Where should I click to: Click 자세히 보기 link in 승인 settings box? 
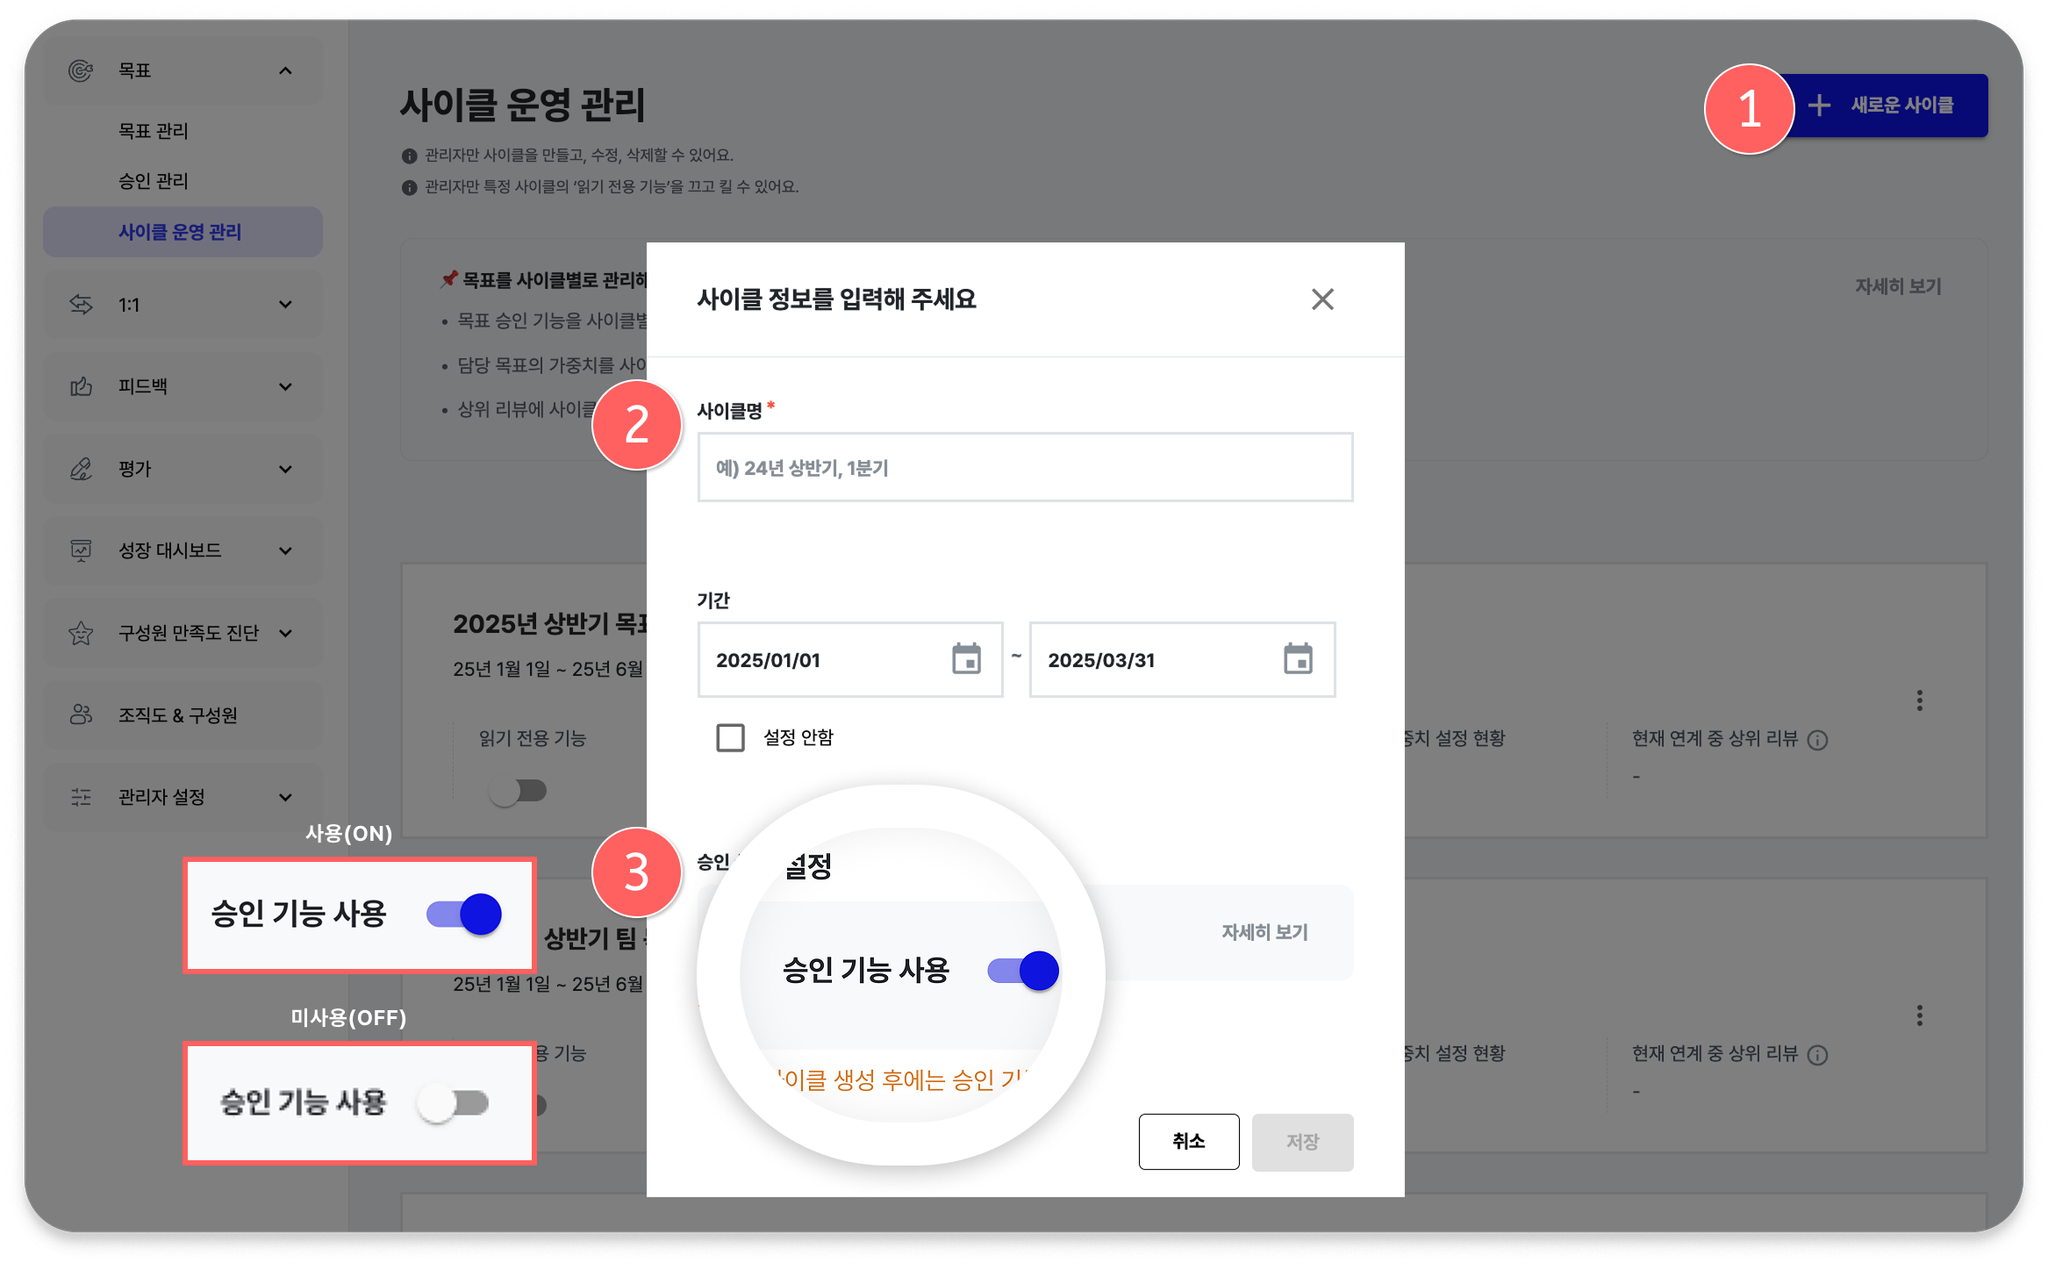(1264, 931)
